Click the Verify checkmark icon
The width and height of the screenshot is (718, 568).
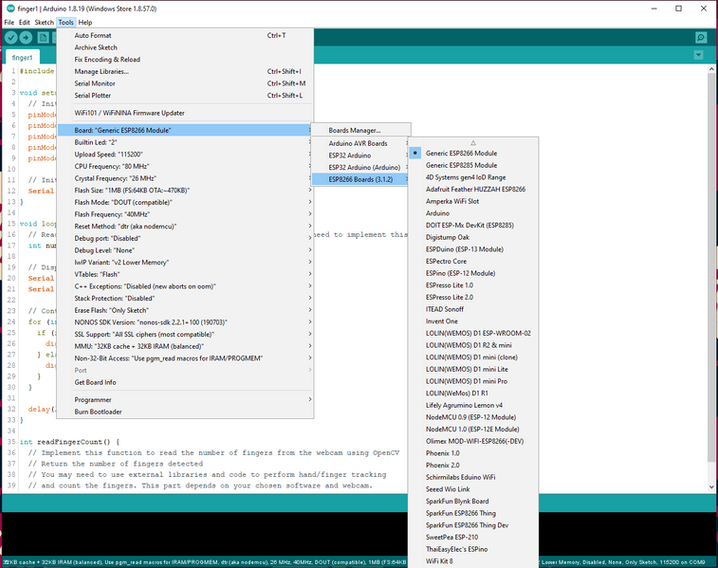click(x=11, y=38)
